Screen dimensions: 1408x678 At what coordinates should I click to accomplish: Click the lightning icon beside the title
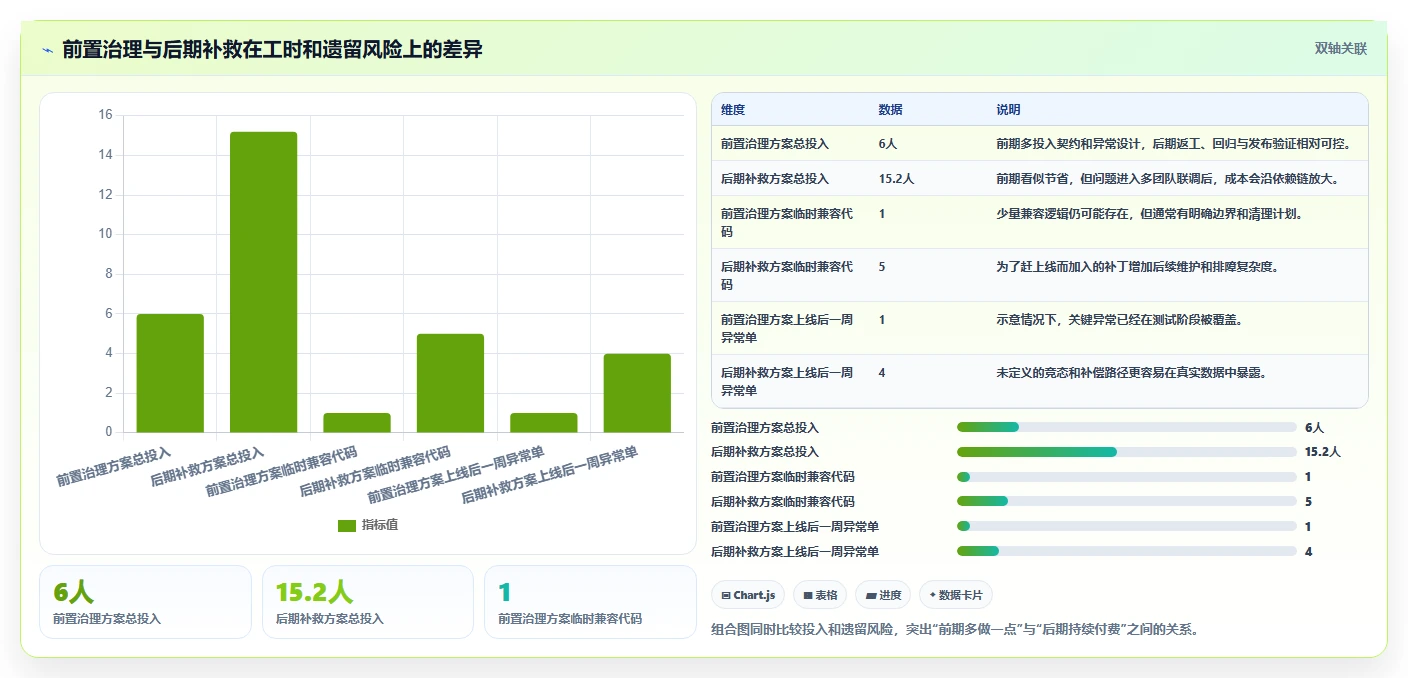click(x=48, y=49)
